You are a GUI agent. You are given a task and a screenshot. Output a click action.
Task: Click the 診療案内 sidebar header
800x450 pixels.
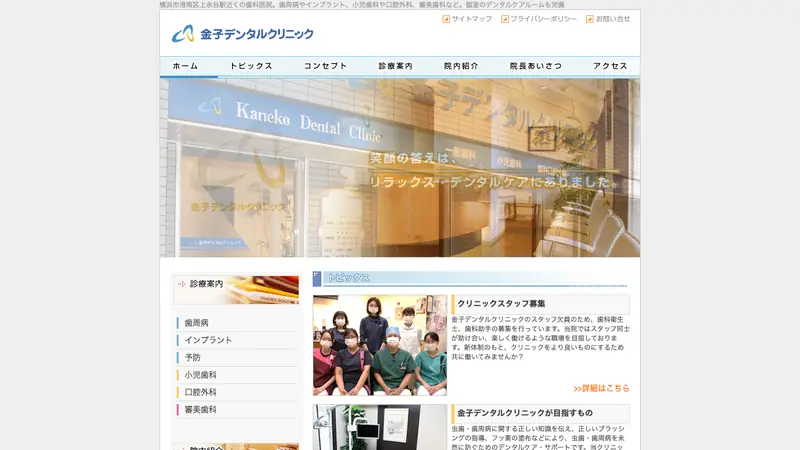[236, 290]
